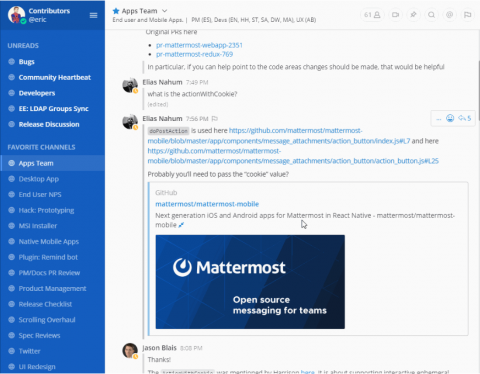Image resolution: width=480 pixels, height=374 pixels.
Task: Click the UNREADS section heading
Action: [23, 46]
